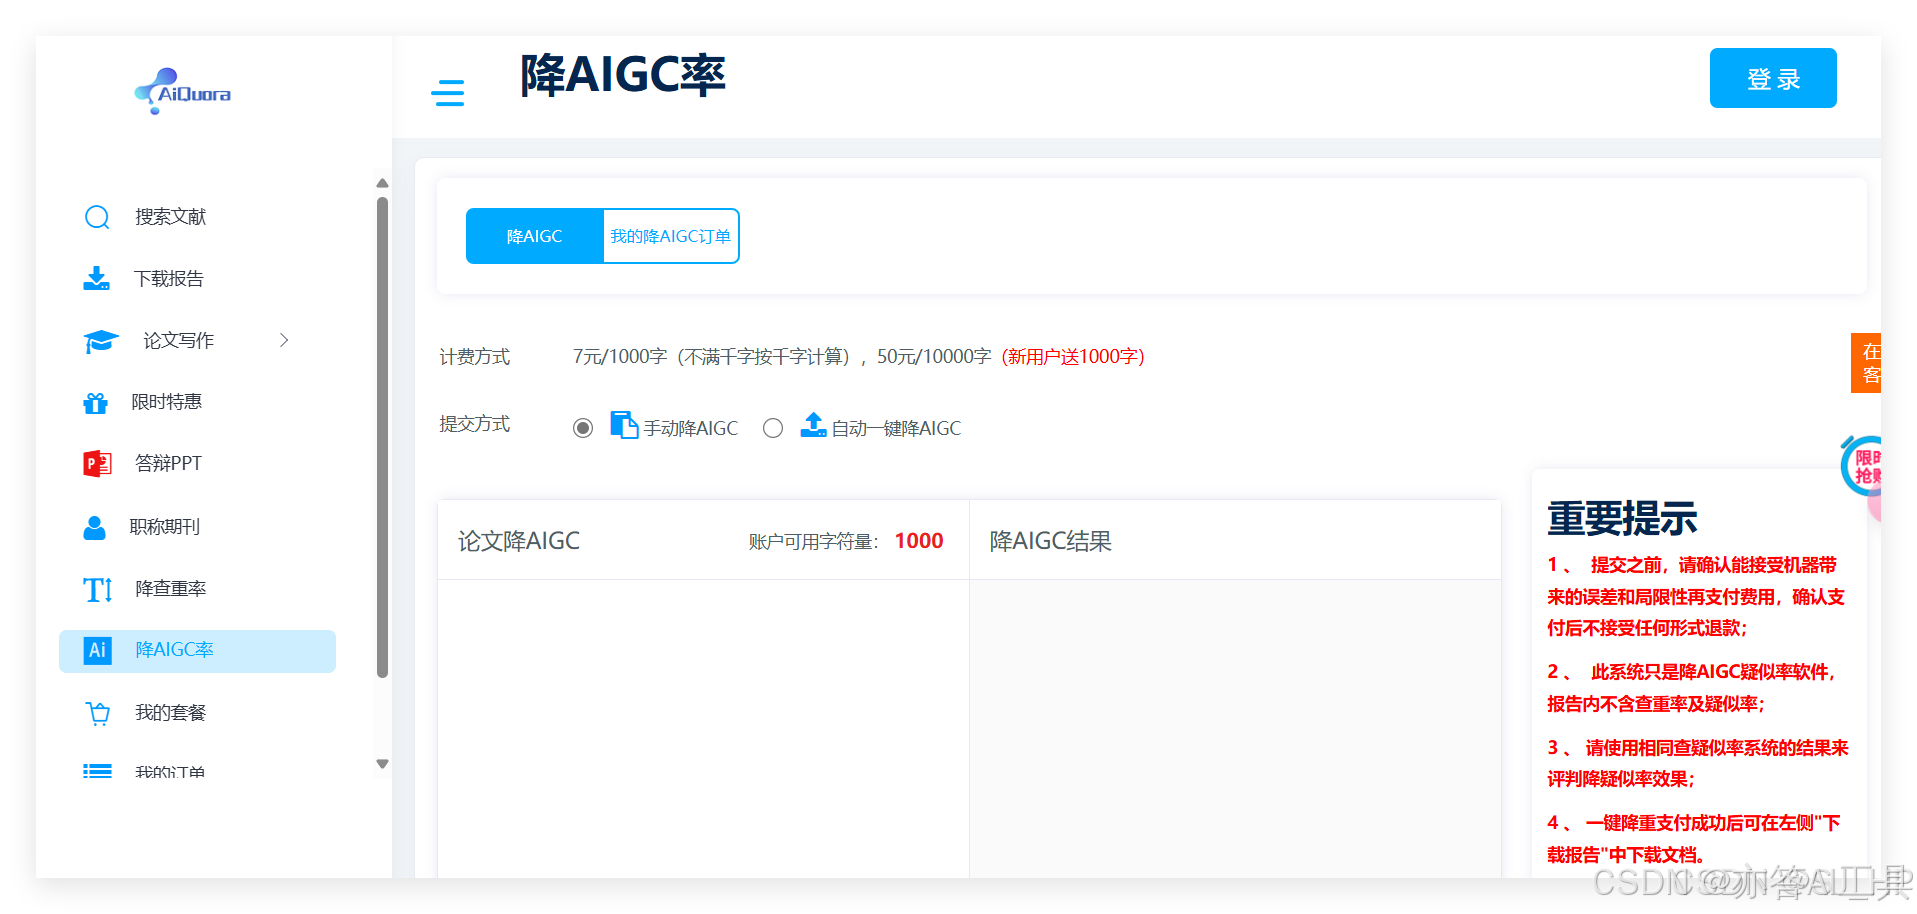This screenshot has width=1917, height=914.
Task: Click the 论文写作 graduation cap icon
Action: click(x=99, y=340)
